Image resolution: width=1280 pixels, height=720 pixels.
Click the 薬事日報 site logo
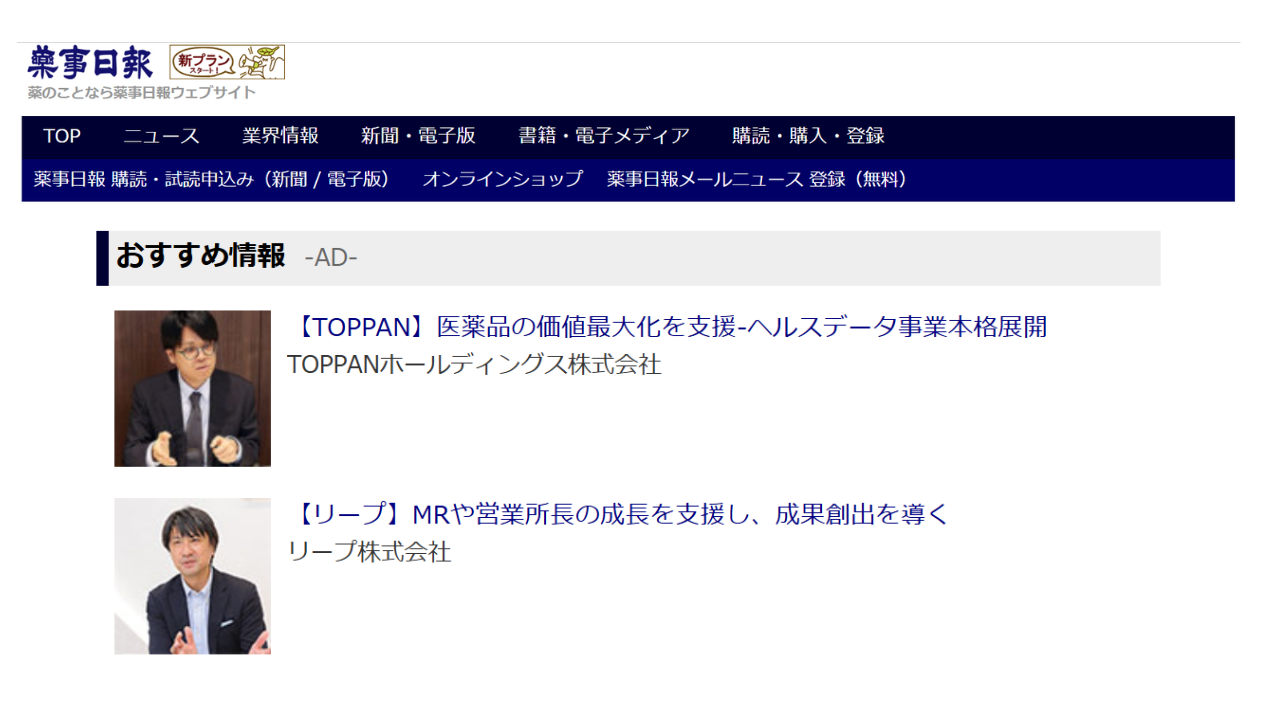(90, 63)
